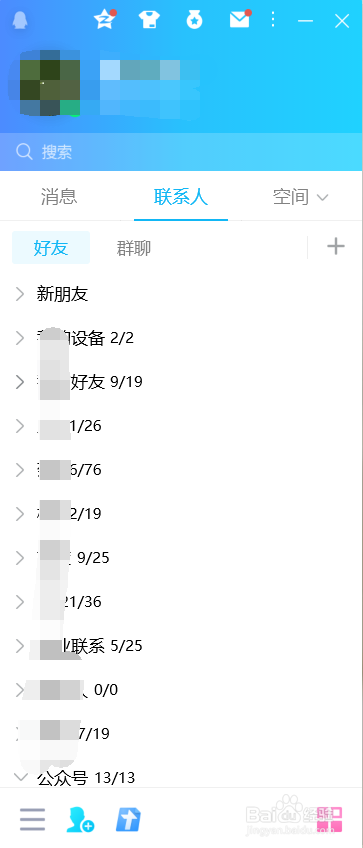Open the blue file transfer icon
363x848 pixels.
click(x=129, y=819)
